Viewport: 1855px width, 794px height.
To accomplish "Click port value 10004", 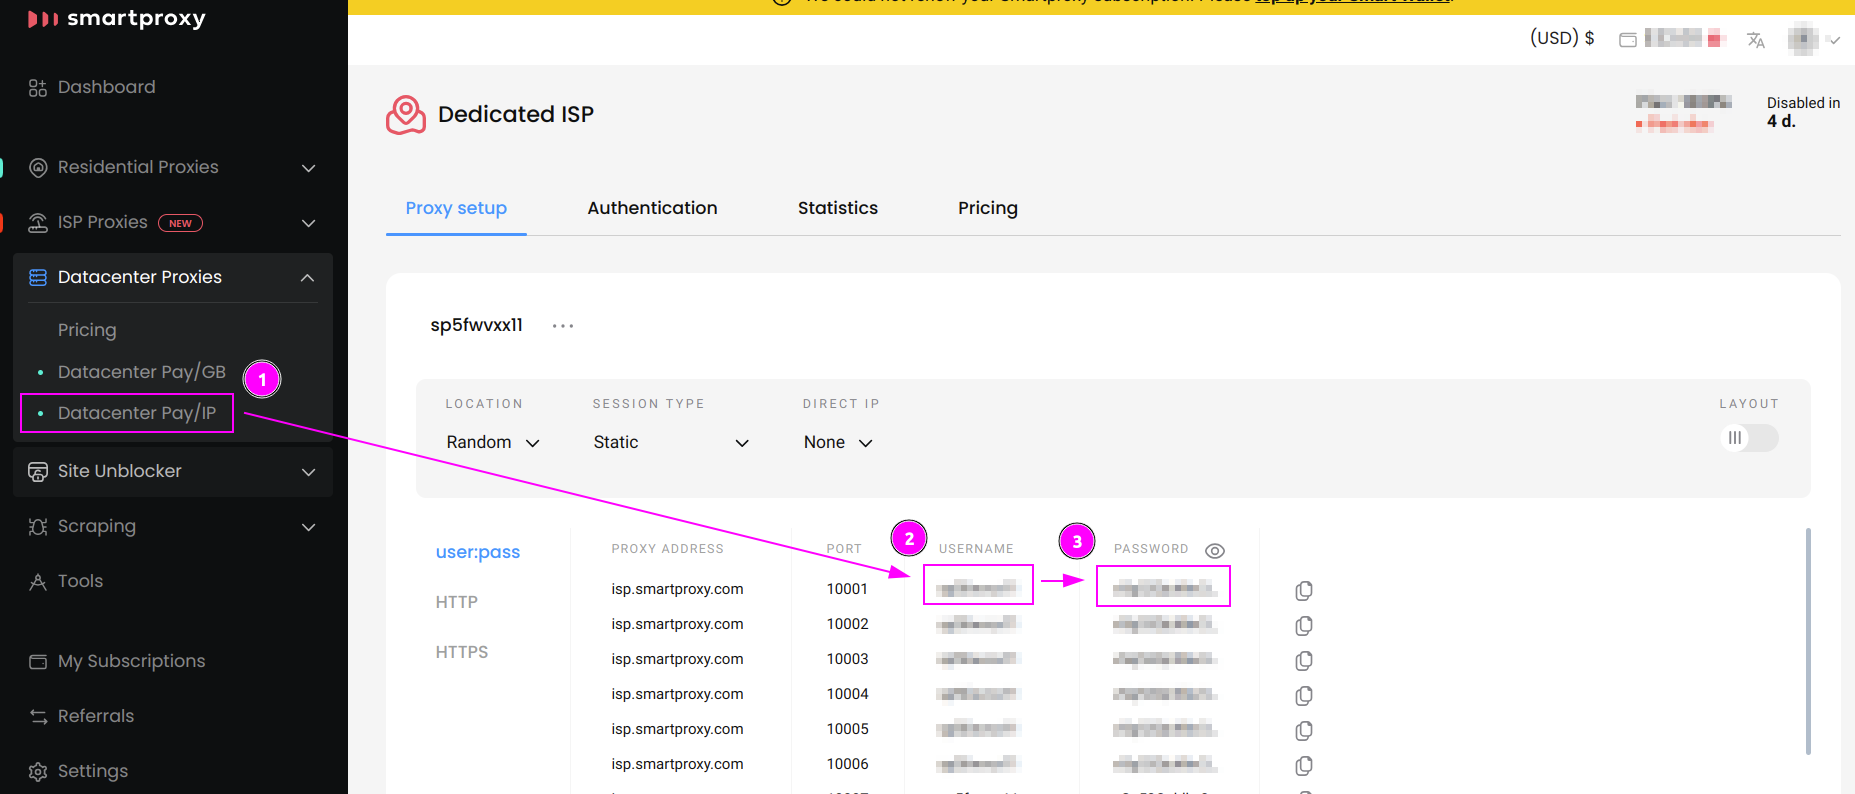I will click(x=847, y=694).
